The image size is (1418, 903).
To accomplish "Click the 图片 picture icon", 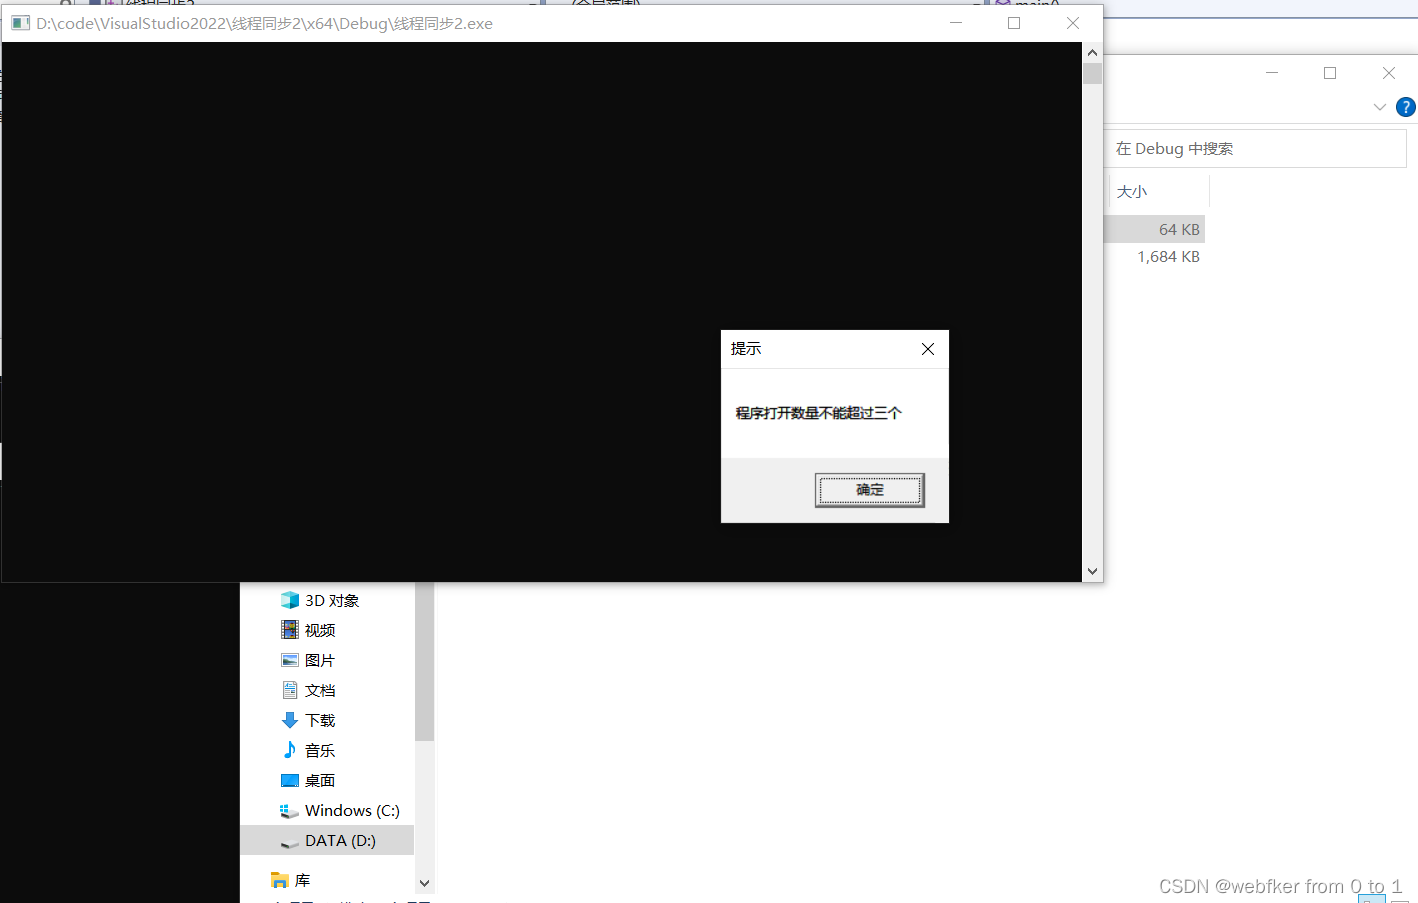I will 290,660.
